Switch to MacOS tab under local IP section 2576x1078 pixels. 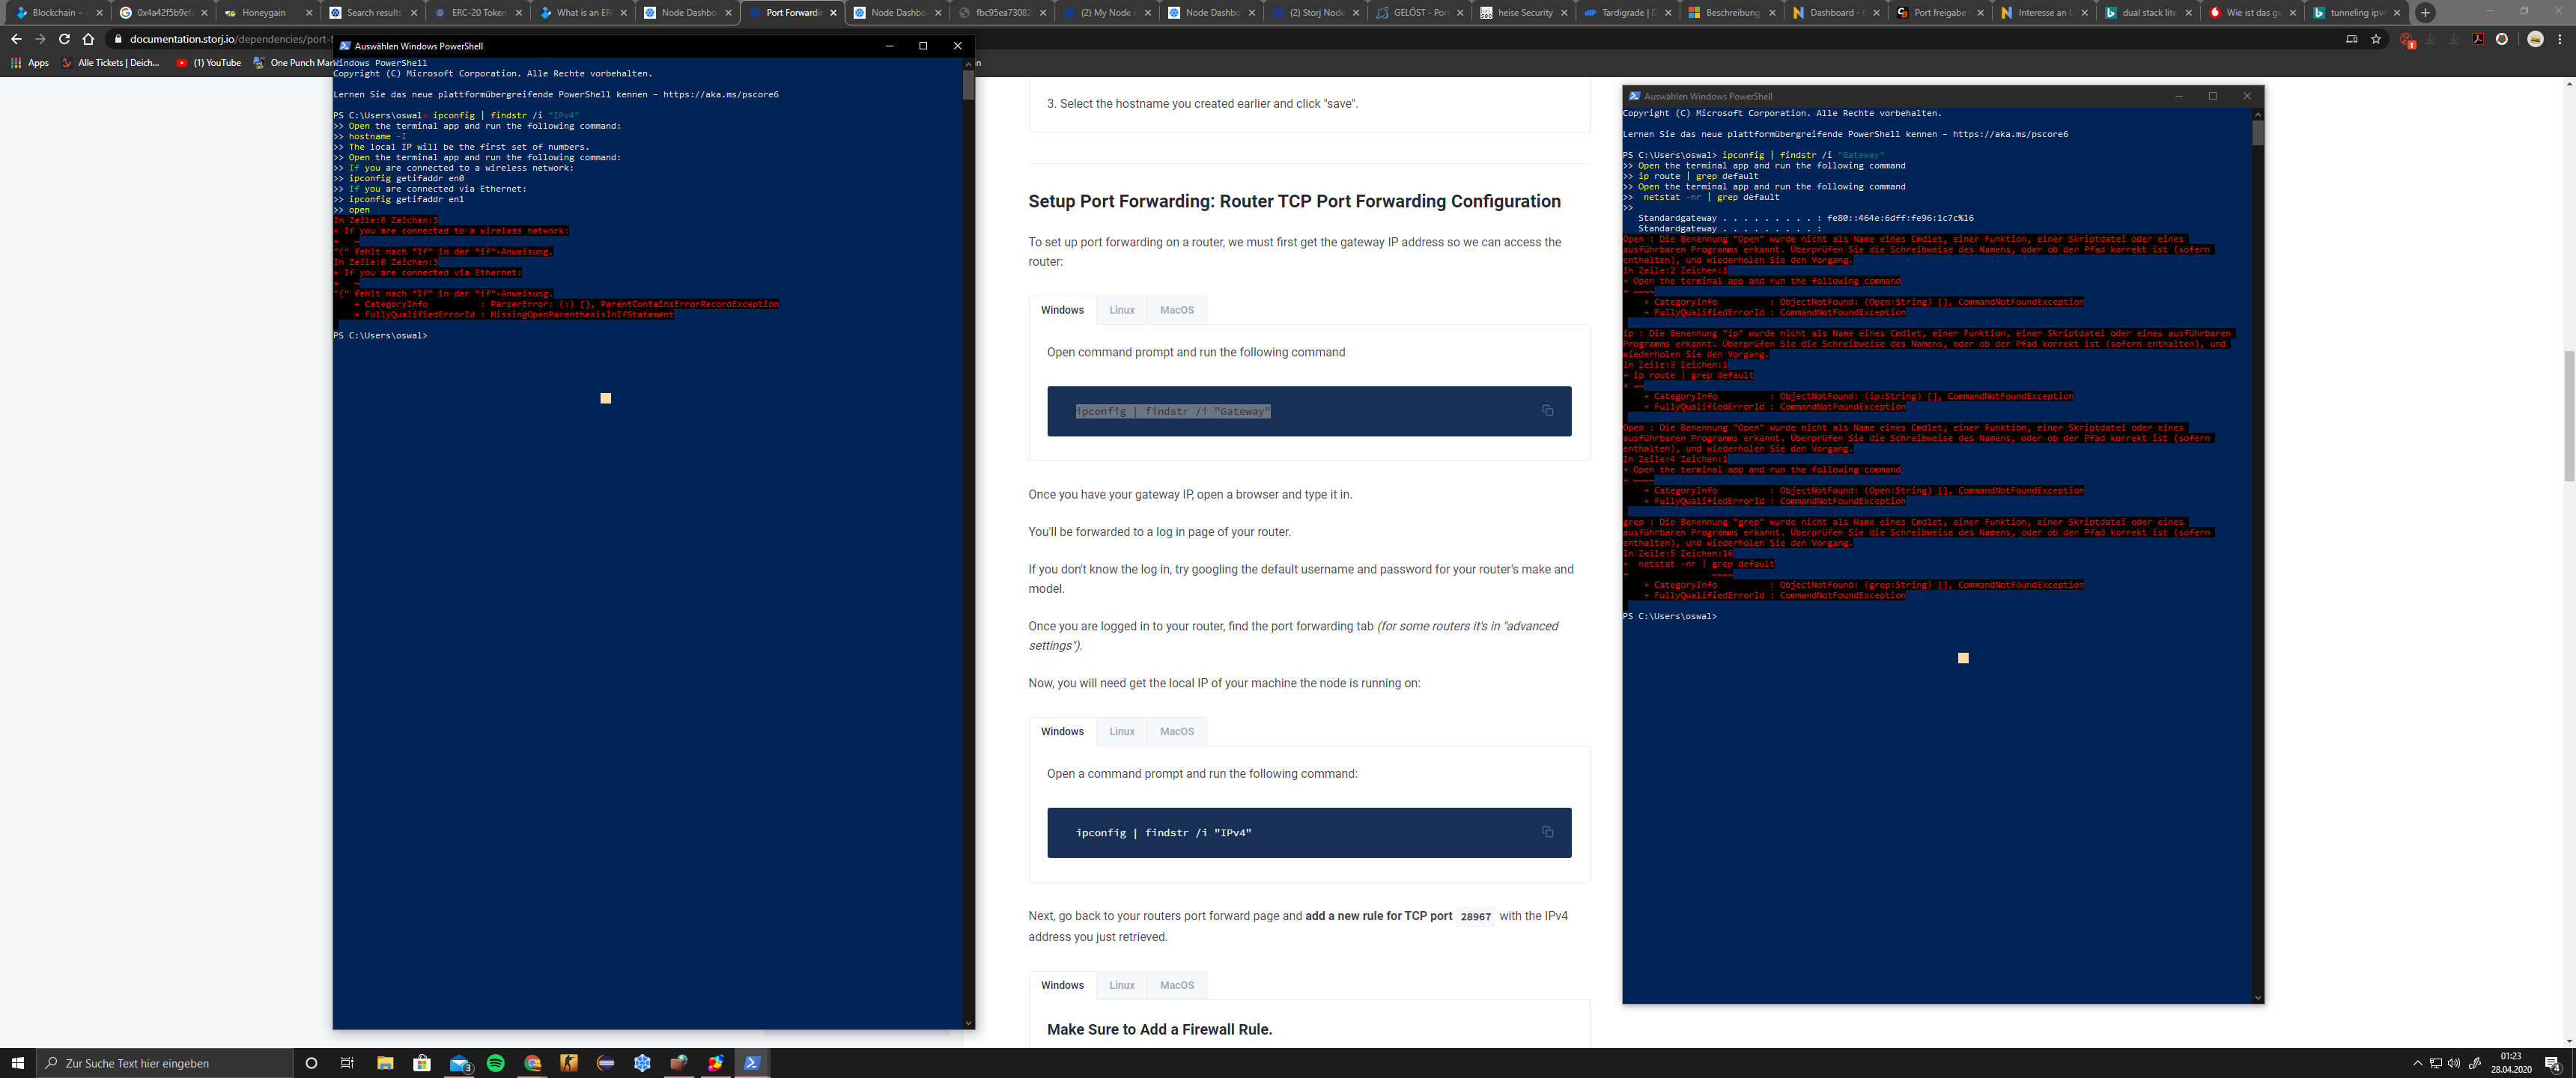pyautogui.click(x=1177, y=731)
